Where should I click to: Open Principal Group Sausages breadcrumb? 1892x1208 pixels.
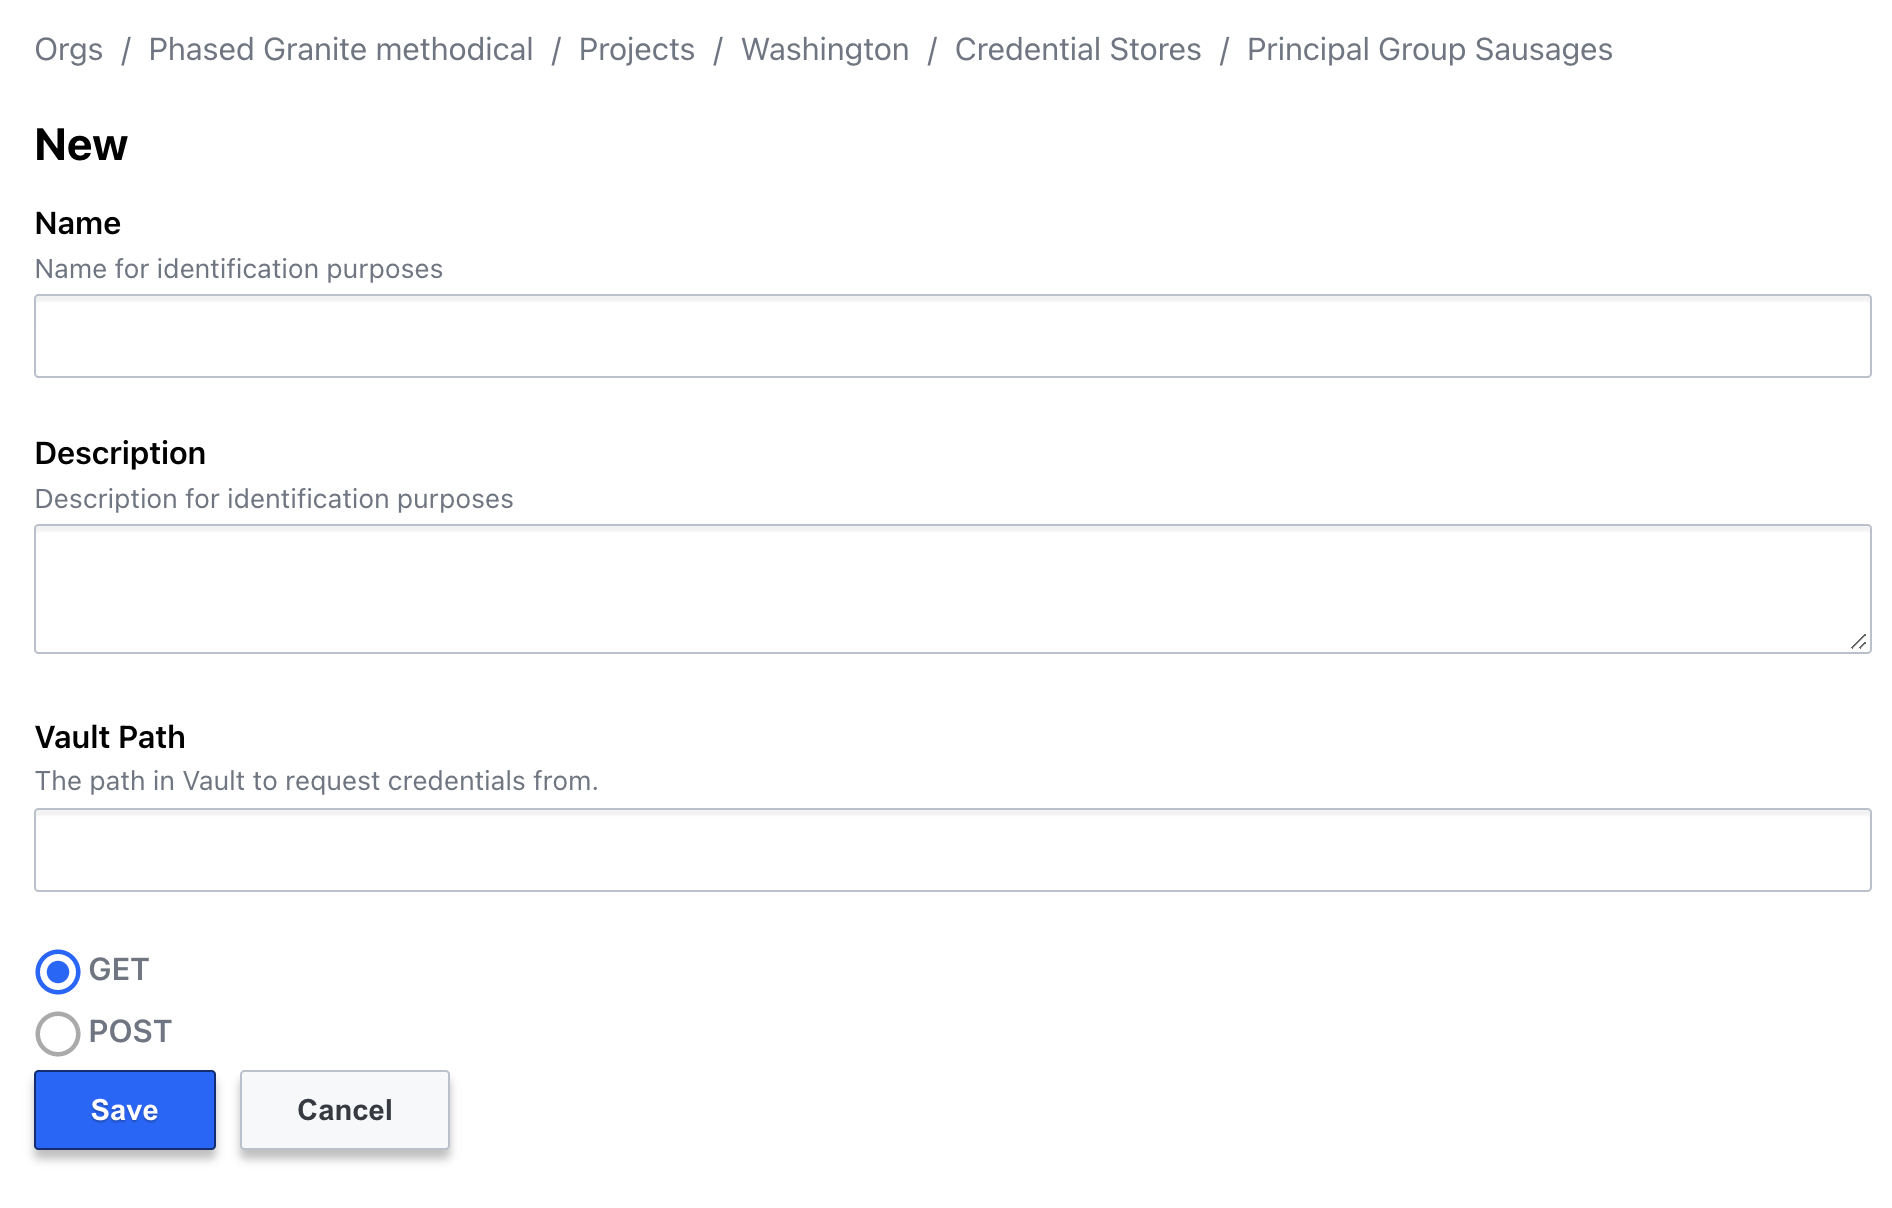[1429, 49]
